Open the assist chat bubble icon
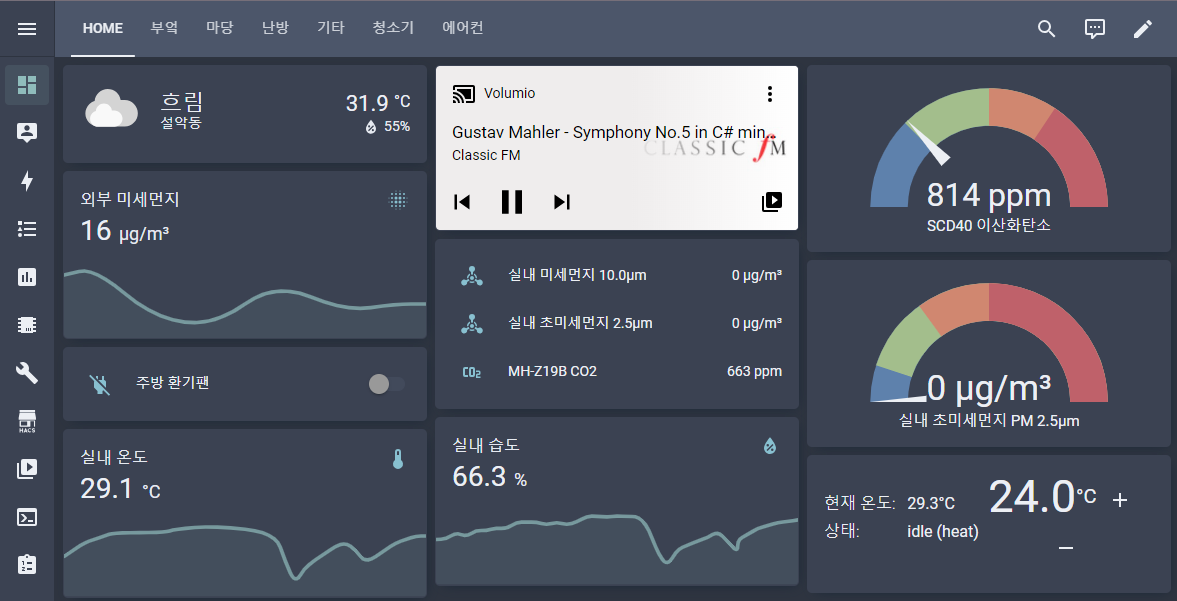Image resolution: width=1177 pixels, height=601 pixels. (x=1095, y=29)
